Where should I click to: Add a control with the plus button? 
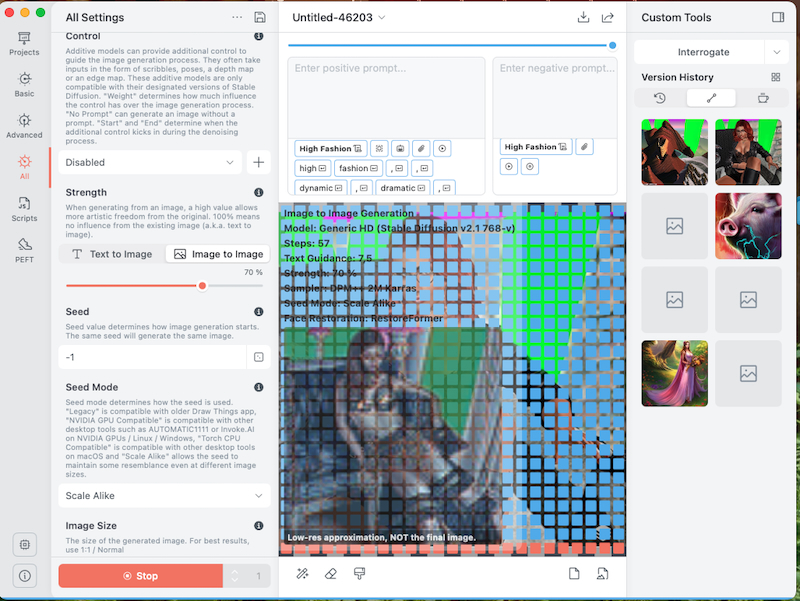259,162
